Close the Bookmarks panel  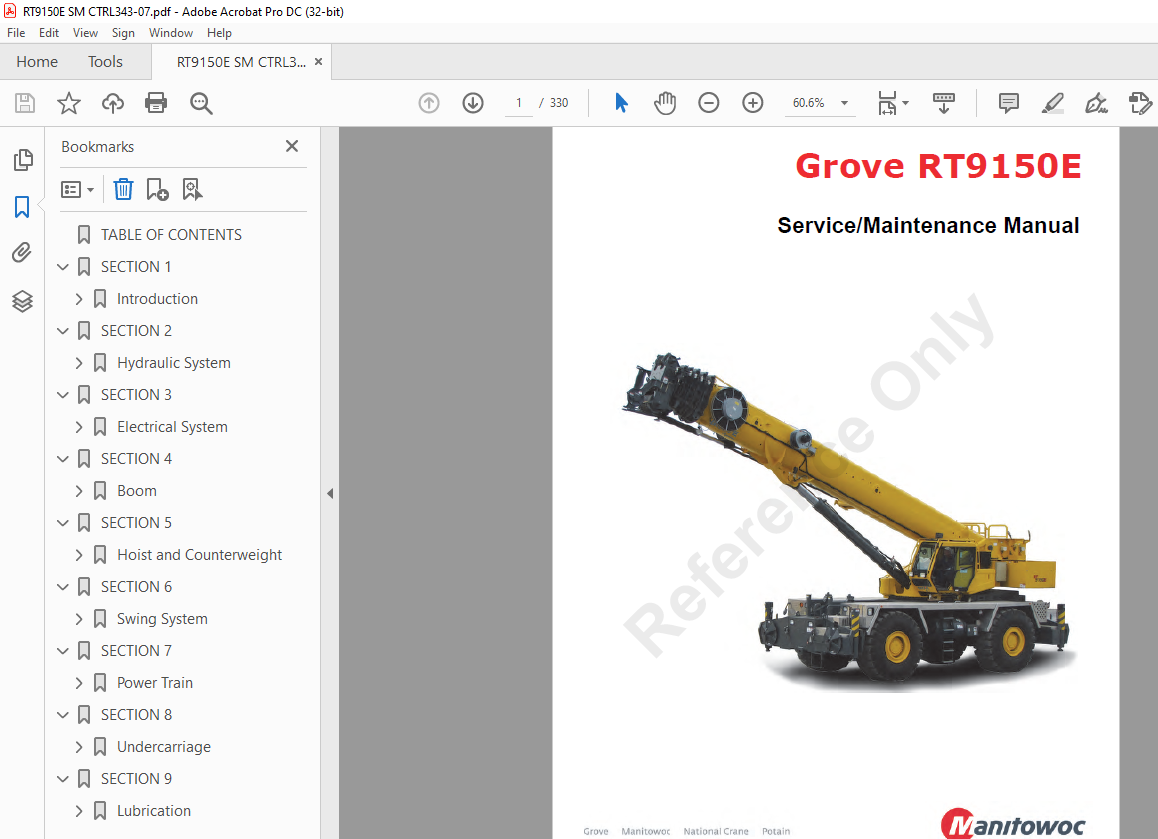(292, 146)
